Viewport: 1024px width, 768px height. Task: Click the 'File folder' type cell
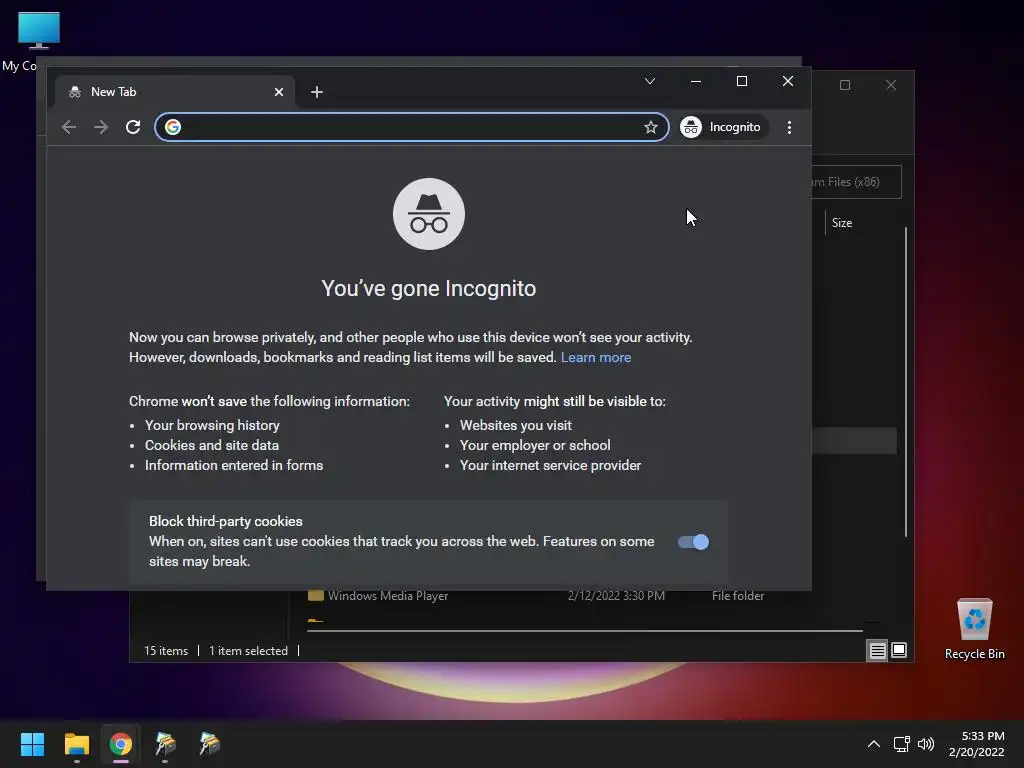(738, 596)
